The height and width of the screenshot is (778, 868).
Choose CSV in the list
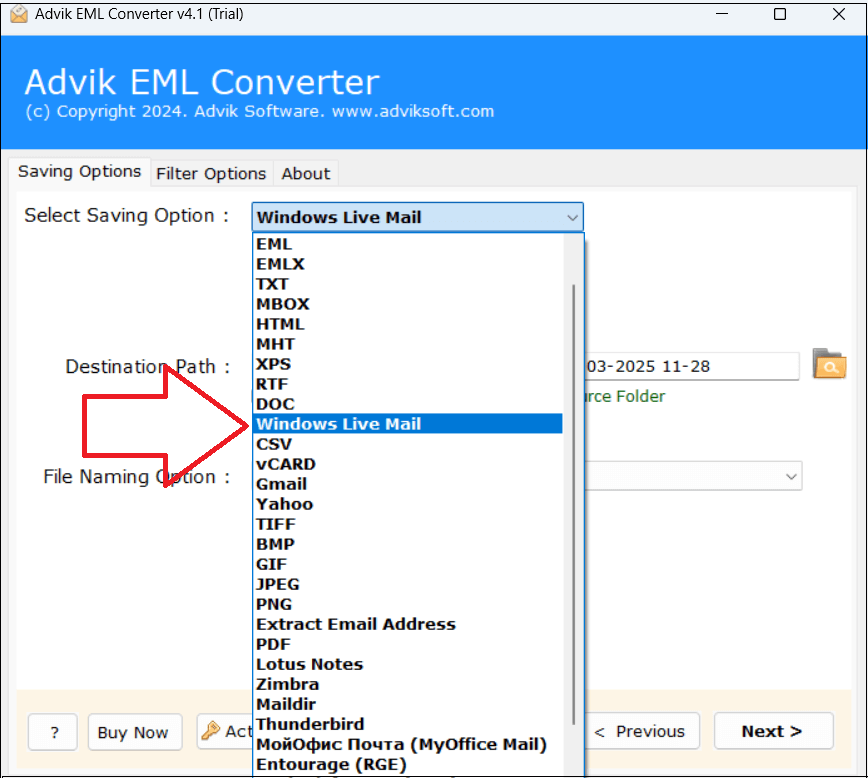407,444
